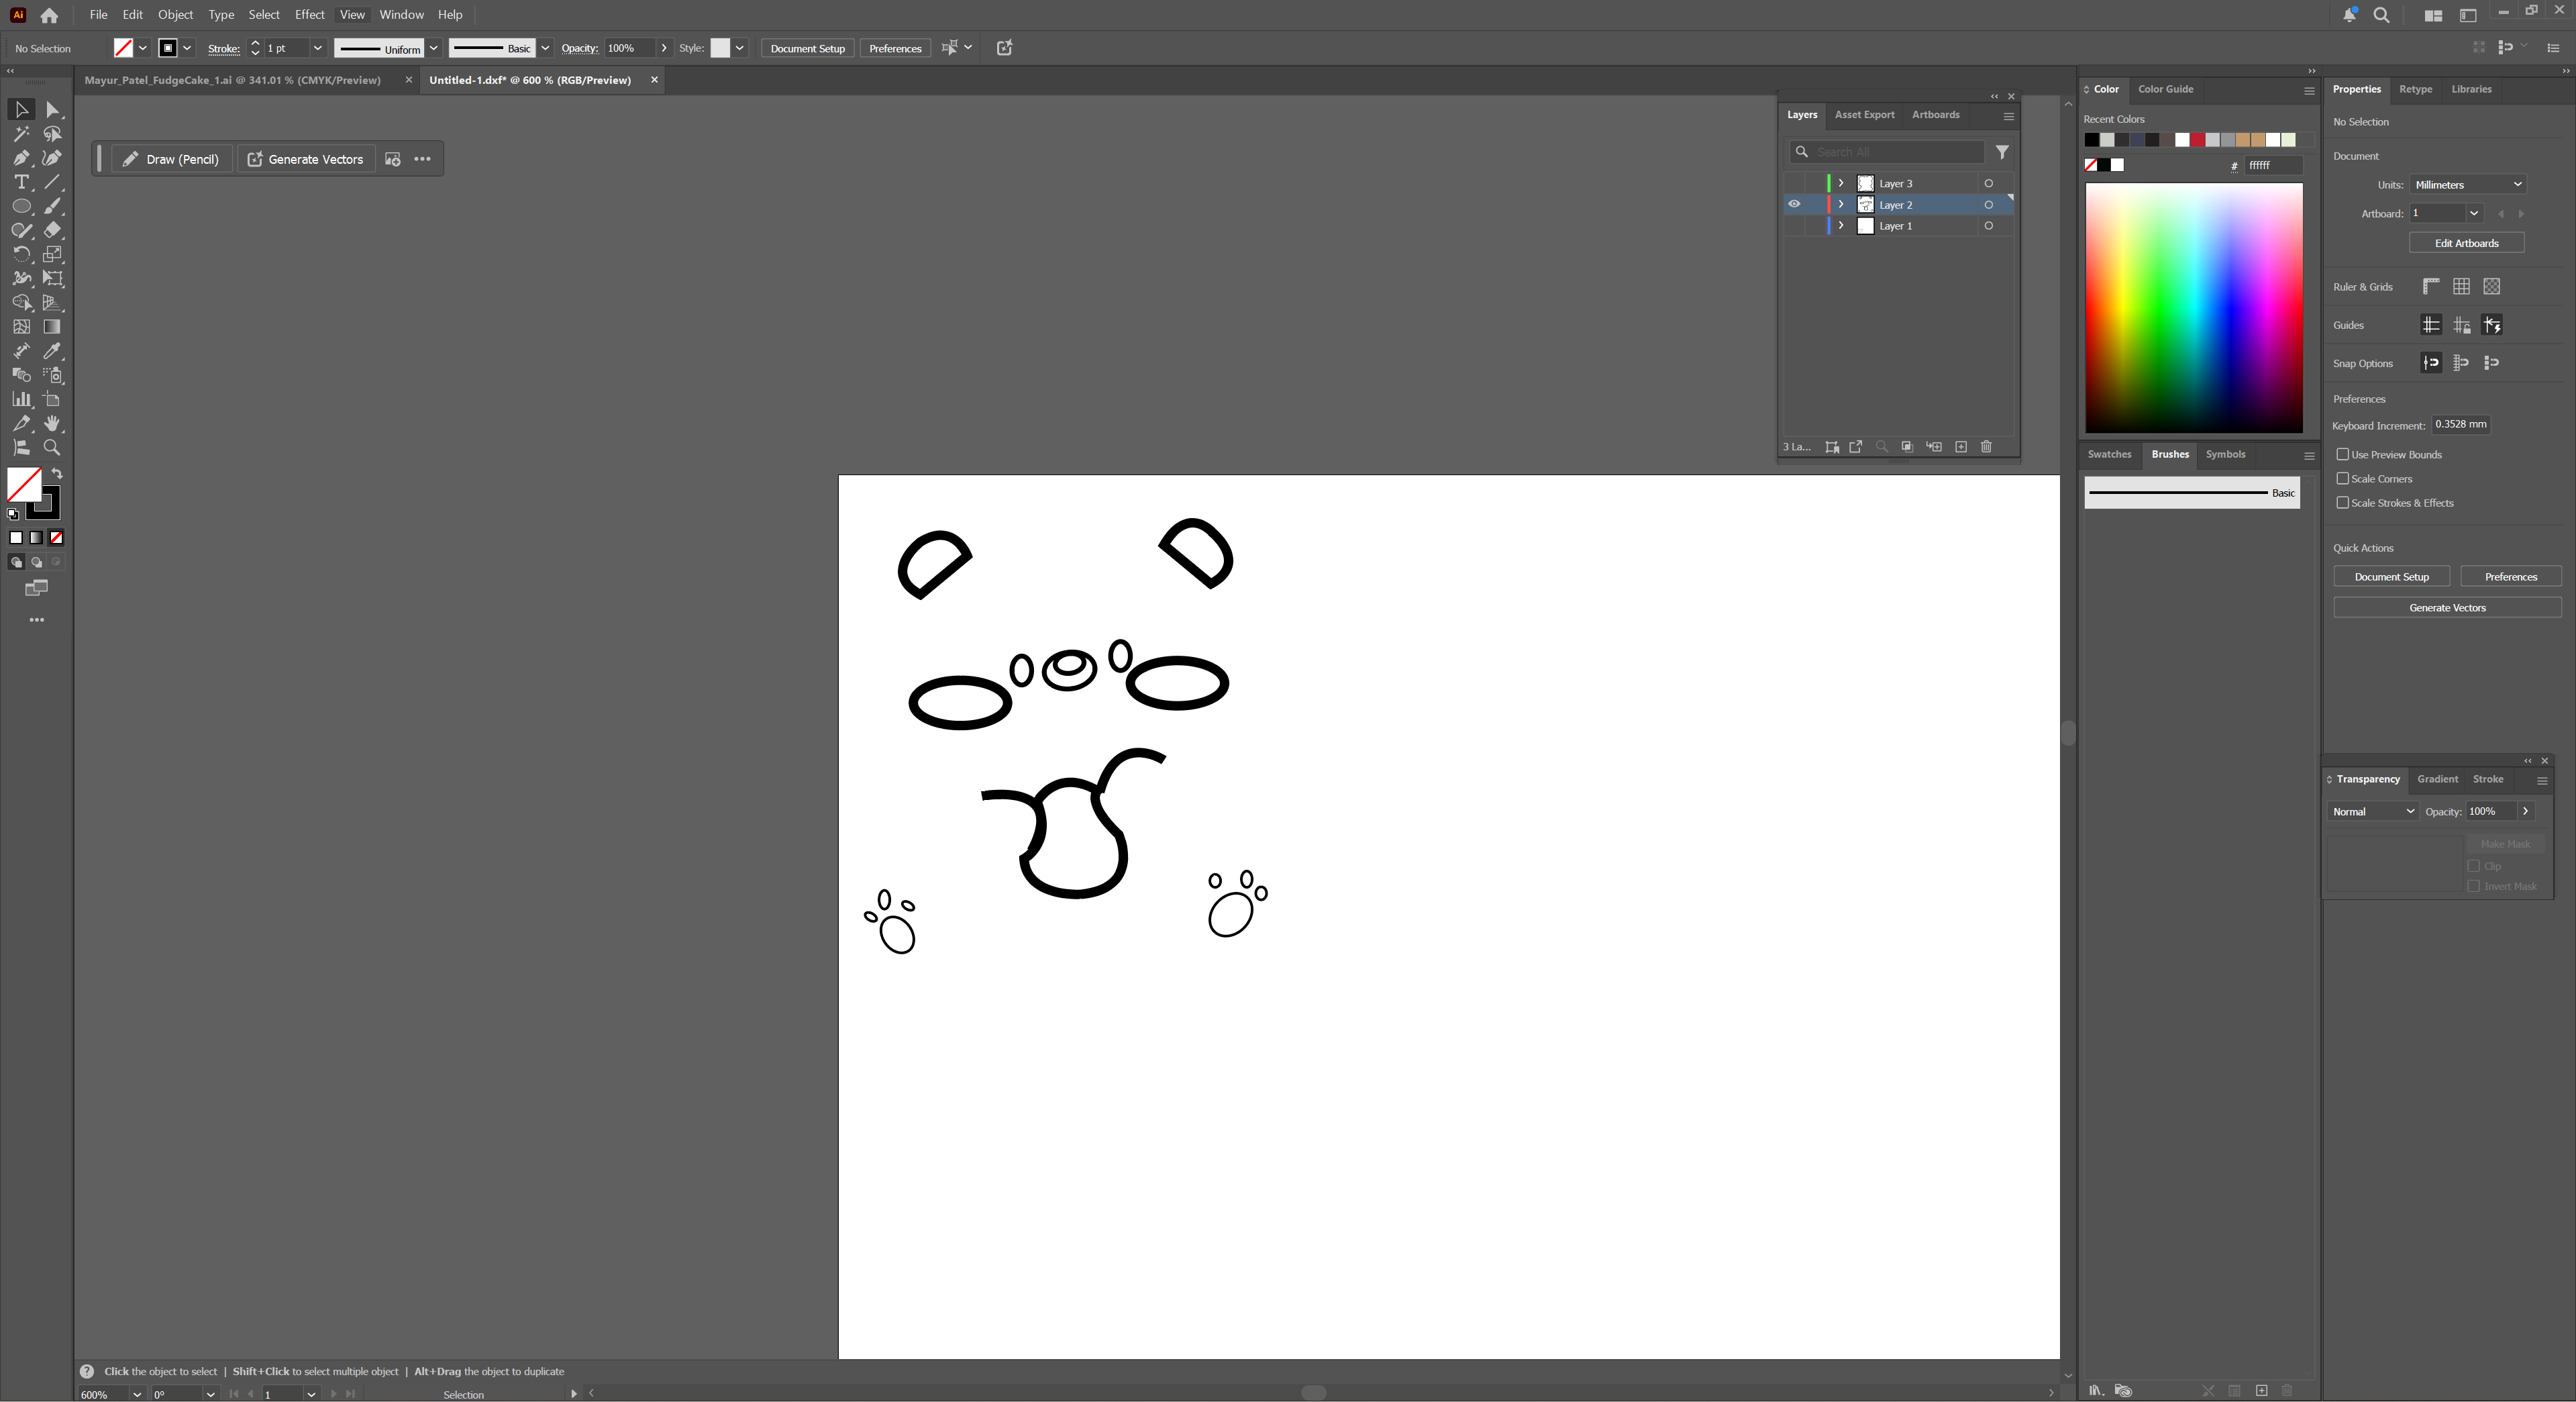
Task: Enable Scale Strokes & Effects checkbox
Action: (2342, 503)
